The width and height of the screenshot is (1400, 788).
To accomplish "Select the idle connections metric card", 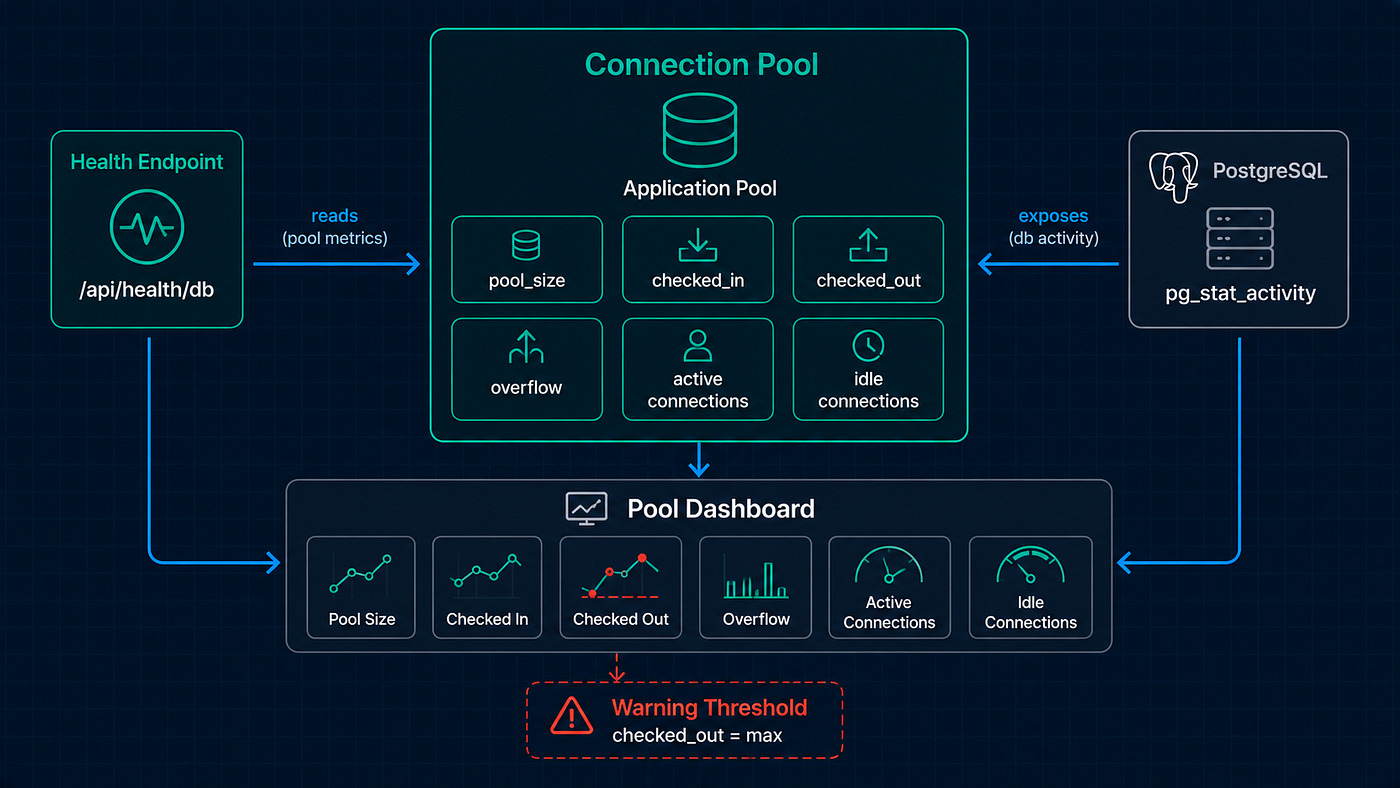I will (x=868, y=369).
